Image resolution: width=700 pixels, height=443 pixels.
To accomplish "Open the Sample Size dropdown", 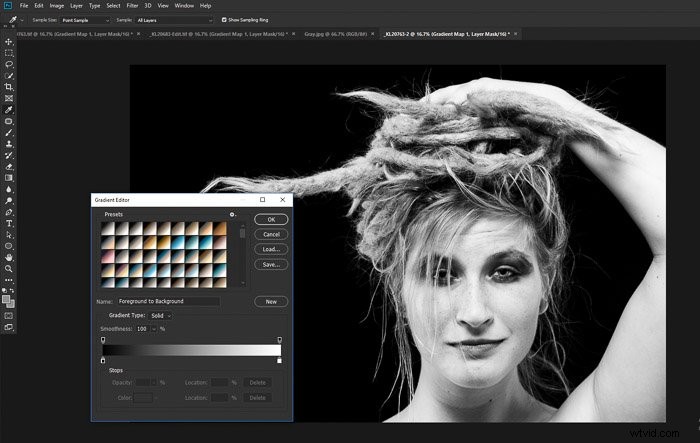I will pos(85,20).
